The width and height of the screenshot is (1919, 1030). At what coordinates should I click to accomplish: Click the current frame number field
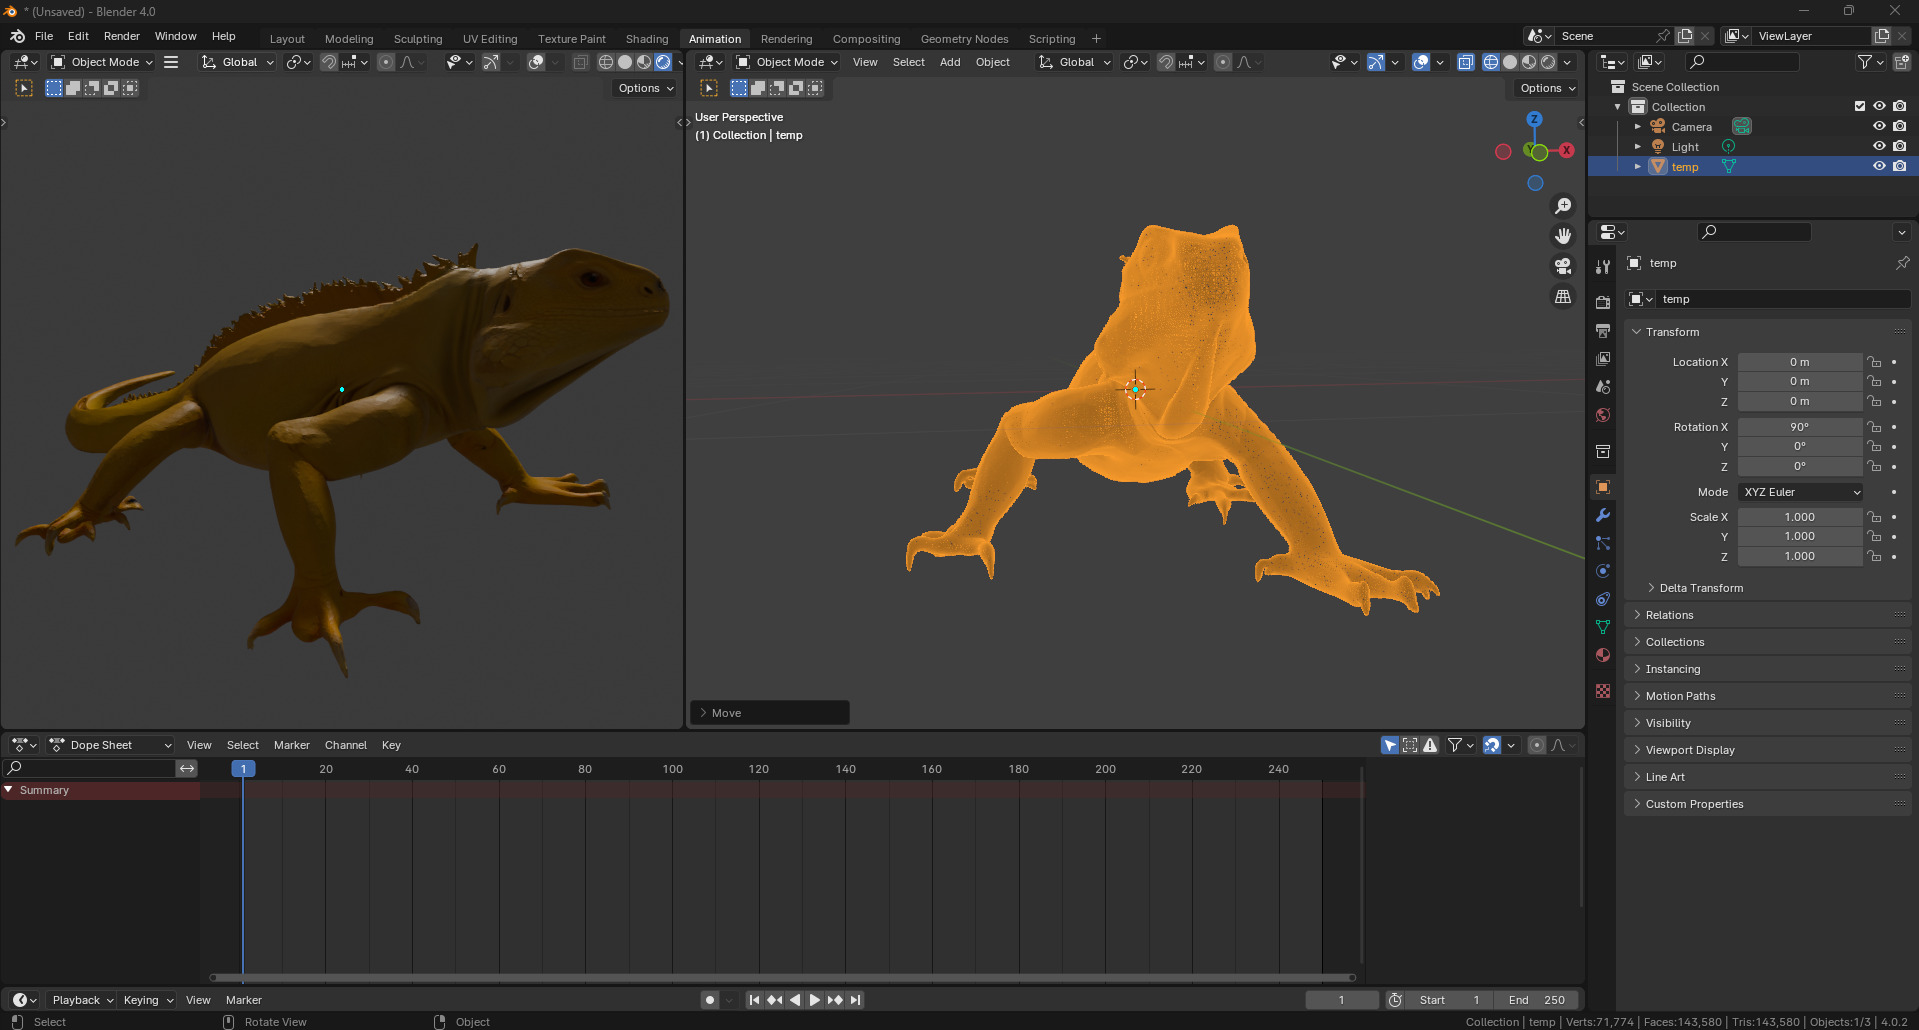[1341, 1000]
